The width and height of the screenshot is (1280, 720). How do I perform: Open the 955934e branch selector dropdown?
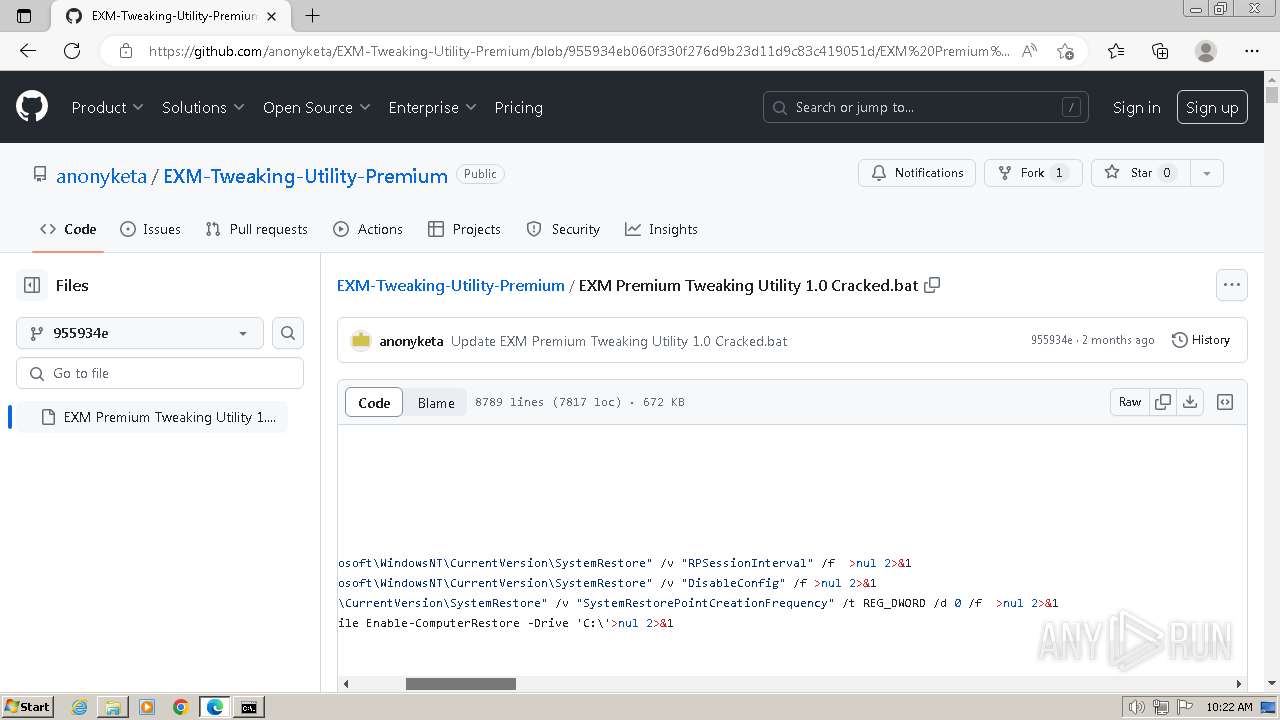[140, 333]
